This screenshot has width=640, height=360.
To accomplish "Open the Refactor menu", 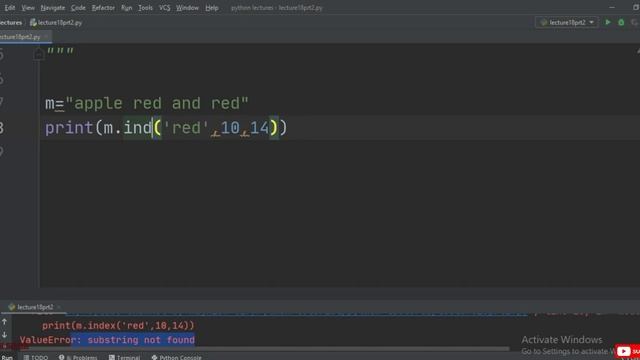I will [x=103, y=8].
